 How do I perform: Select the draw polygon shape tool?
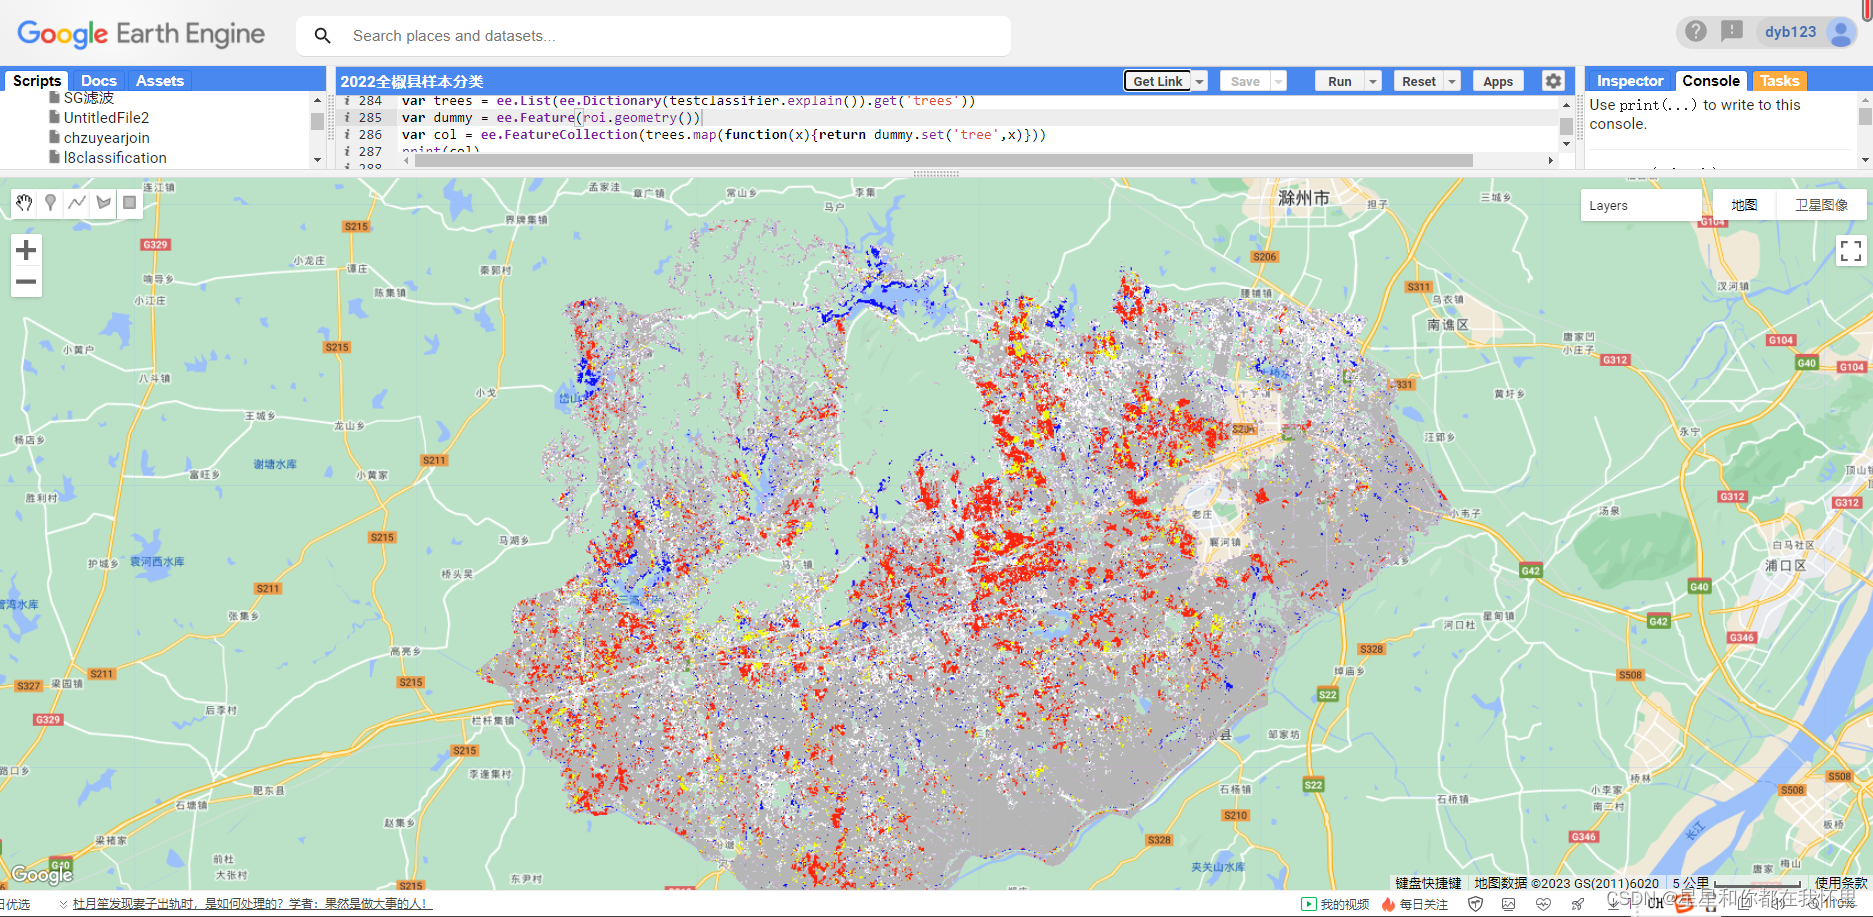[x=103, y=203]
